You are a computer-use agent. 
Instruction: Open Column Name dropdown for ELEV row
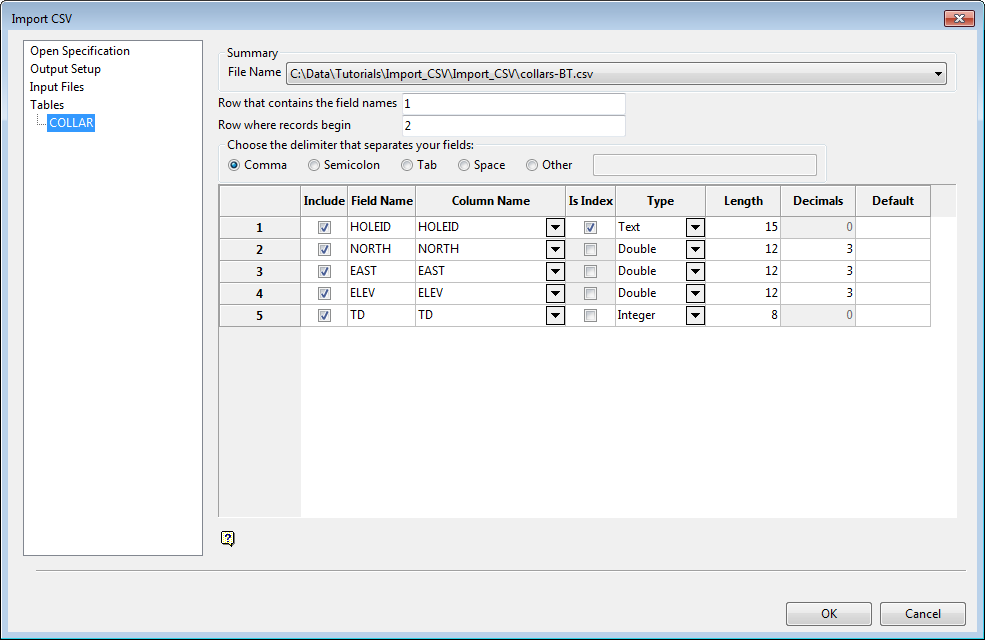point(555,294)
